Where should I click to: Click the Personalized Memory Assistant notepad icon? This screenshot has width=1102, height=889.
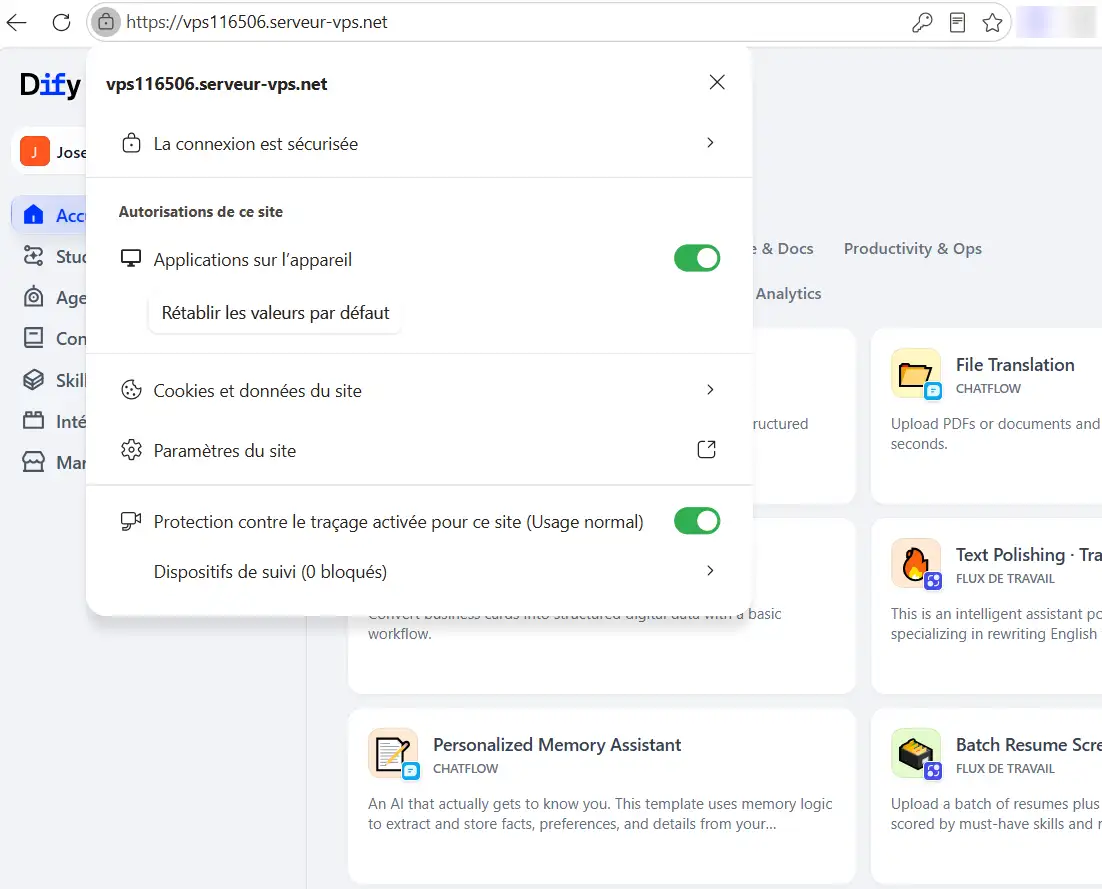pyautogui.click(x=393, y=753)
